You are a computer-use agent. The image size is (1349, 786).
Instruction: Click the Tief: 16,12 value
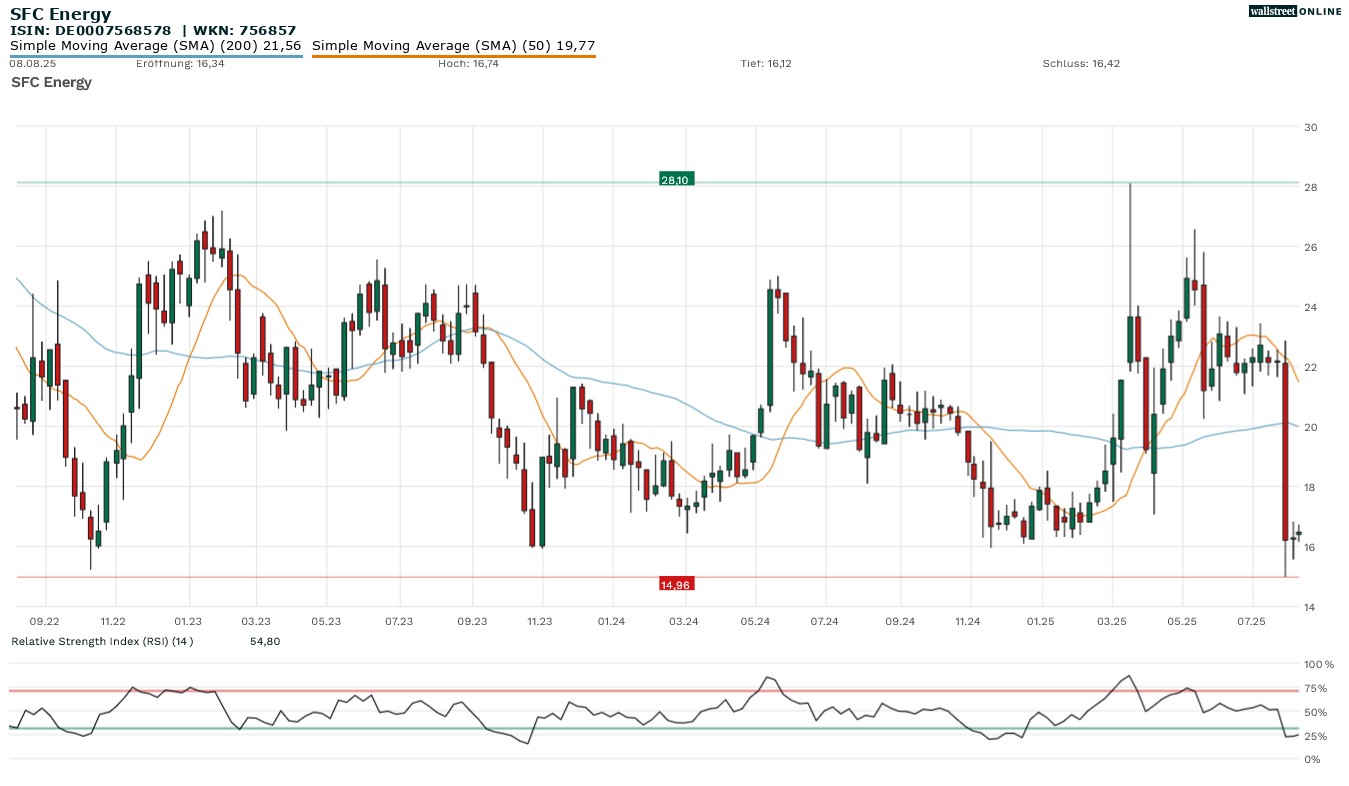(766, 64)
